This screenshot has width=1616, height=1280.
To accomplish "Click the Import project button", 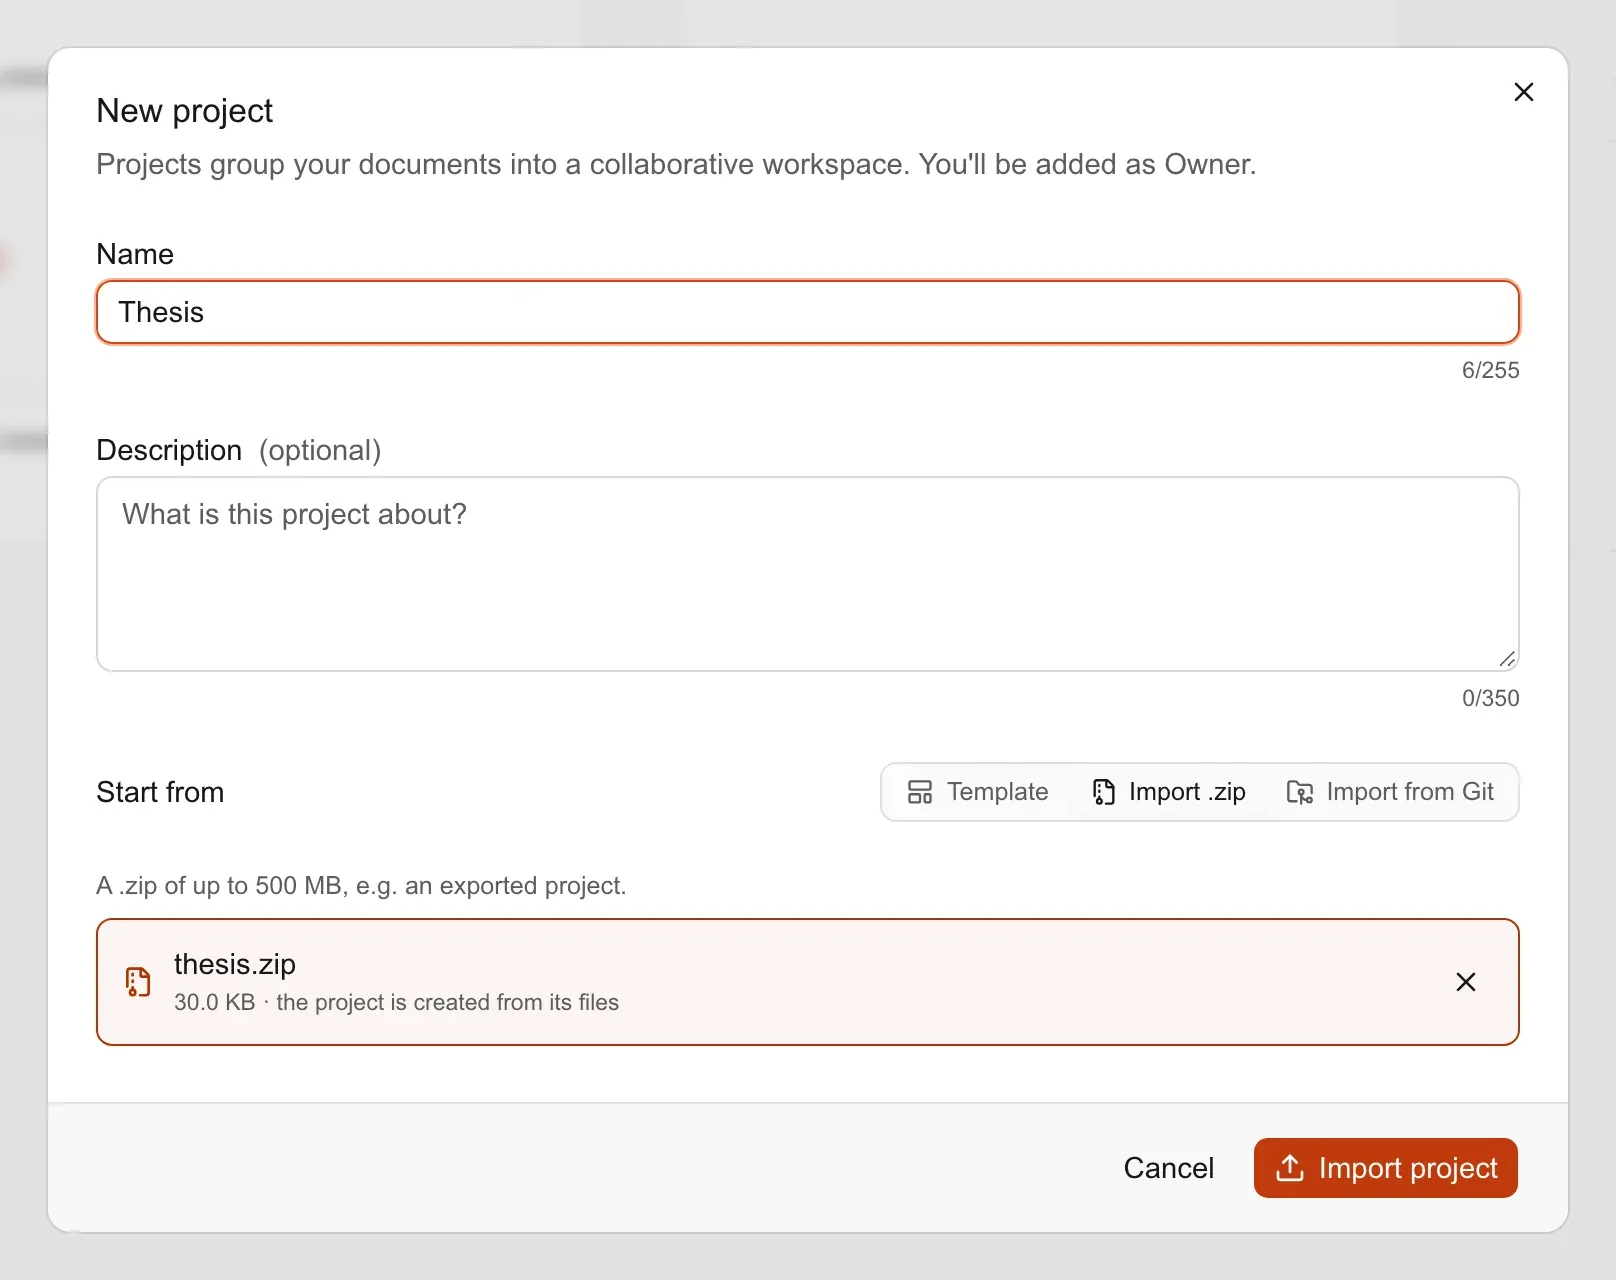I will (1385, 1168).
